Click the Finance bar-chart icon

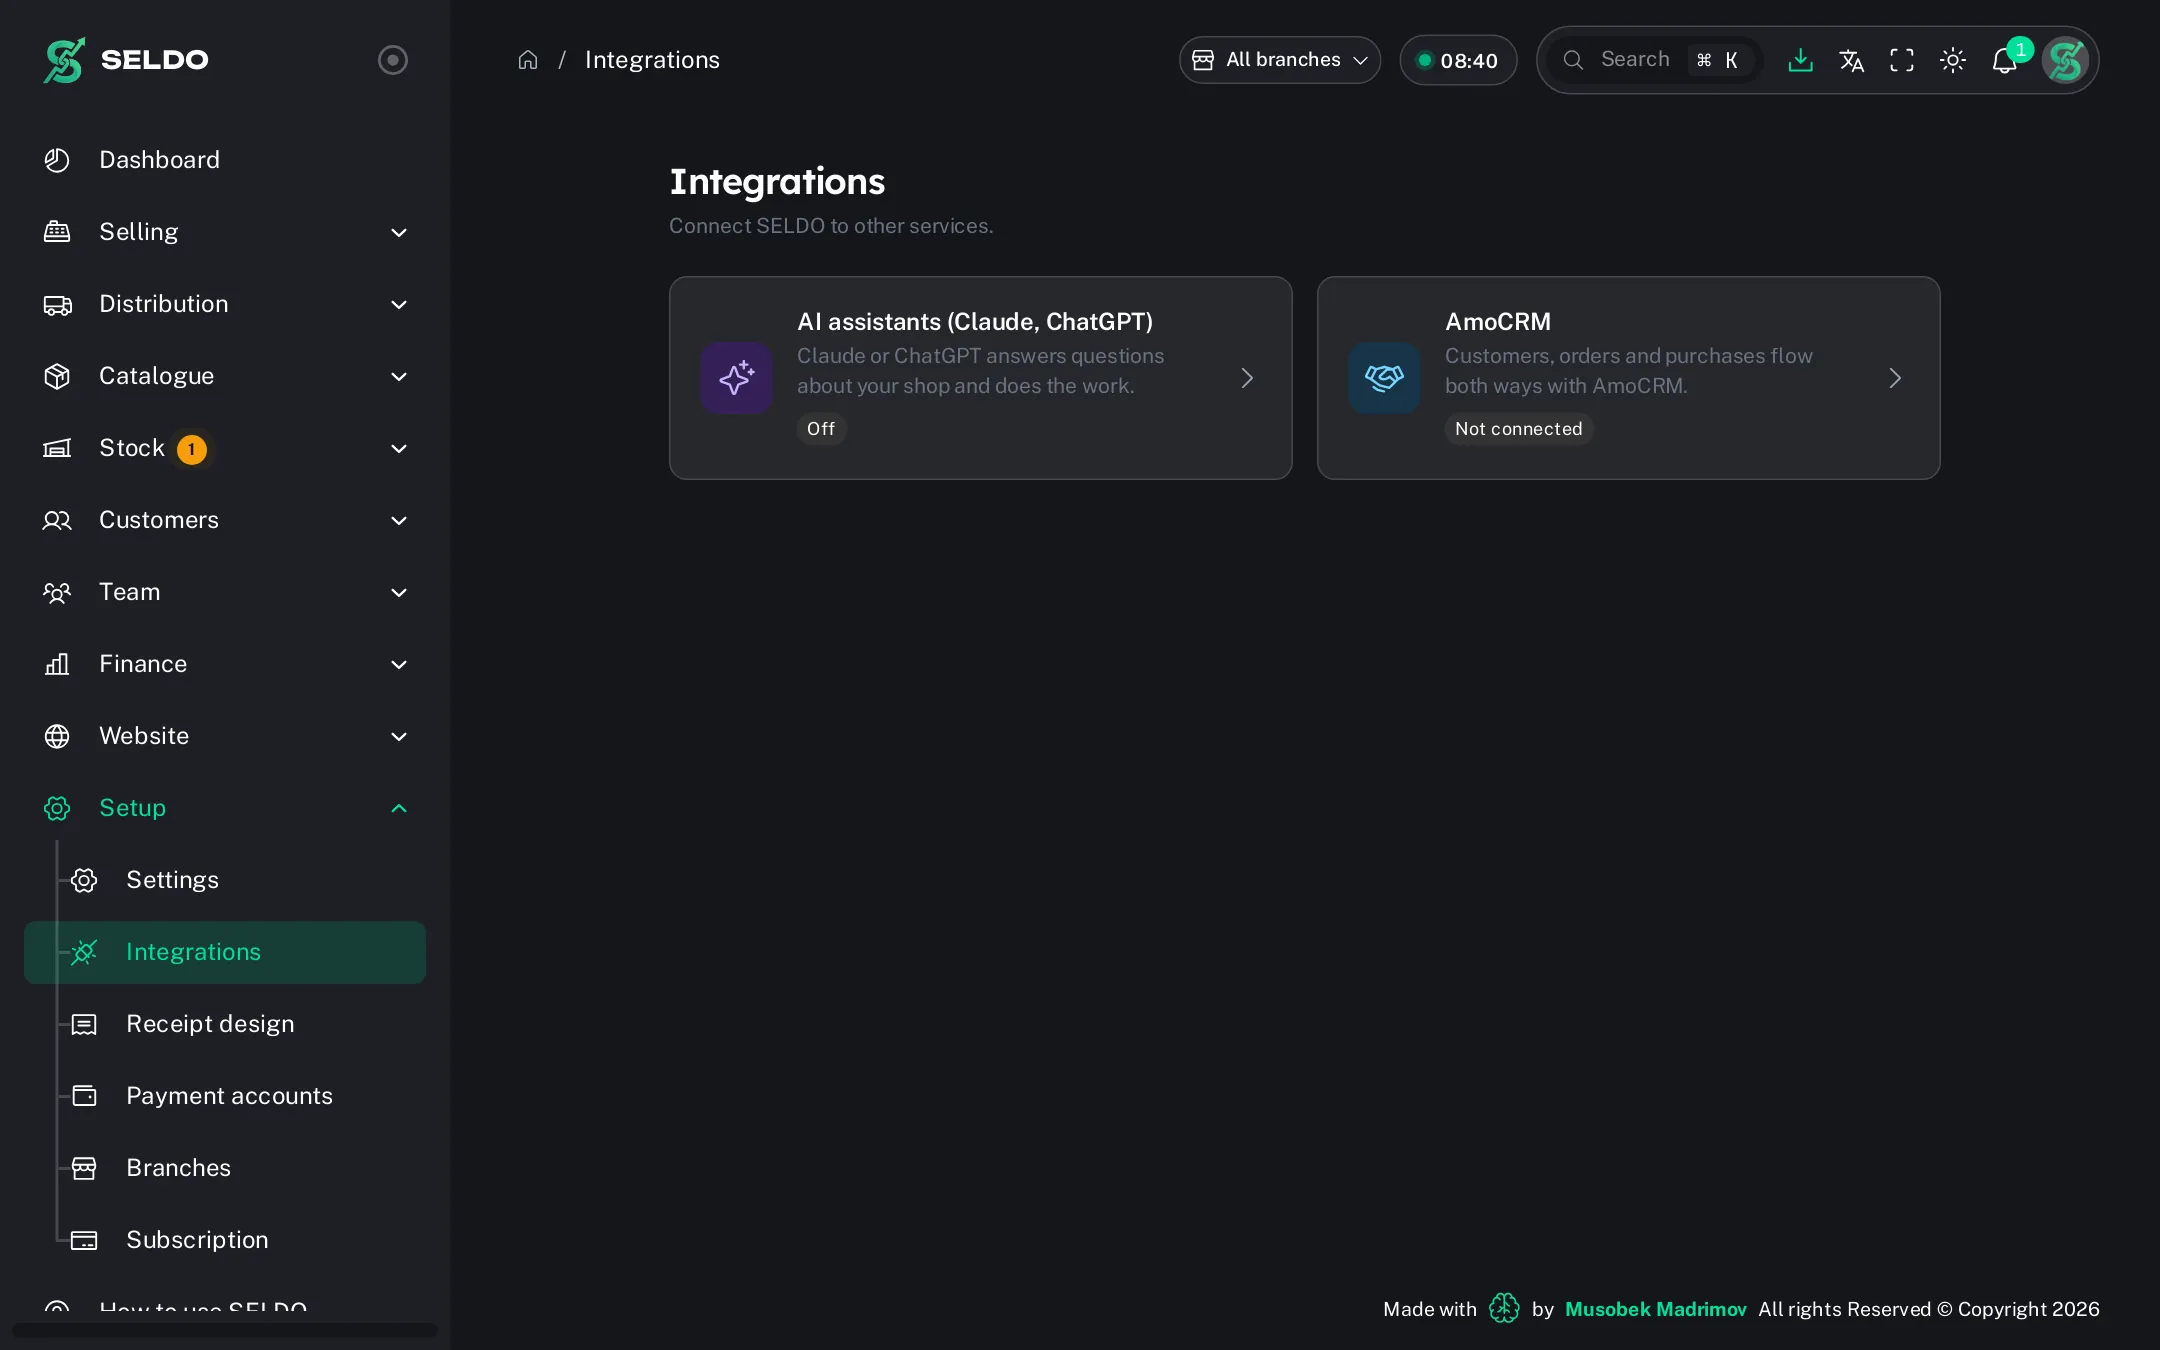click(57, 664)
